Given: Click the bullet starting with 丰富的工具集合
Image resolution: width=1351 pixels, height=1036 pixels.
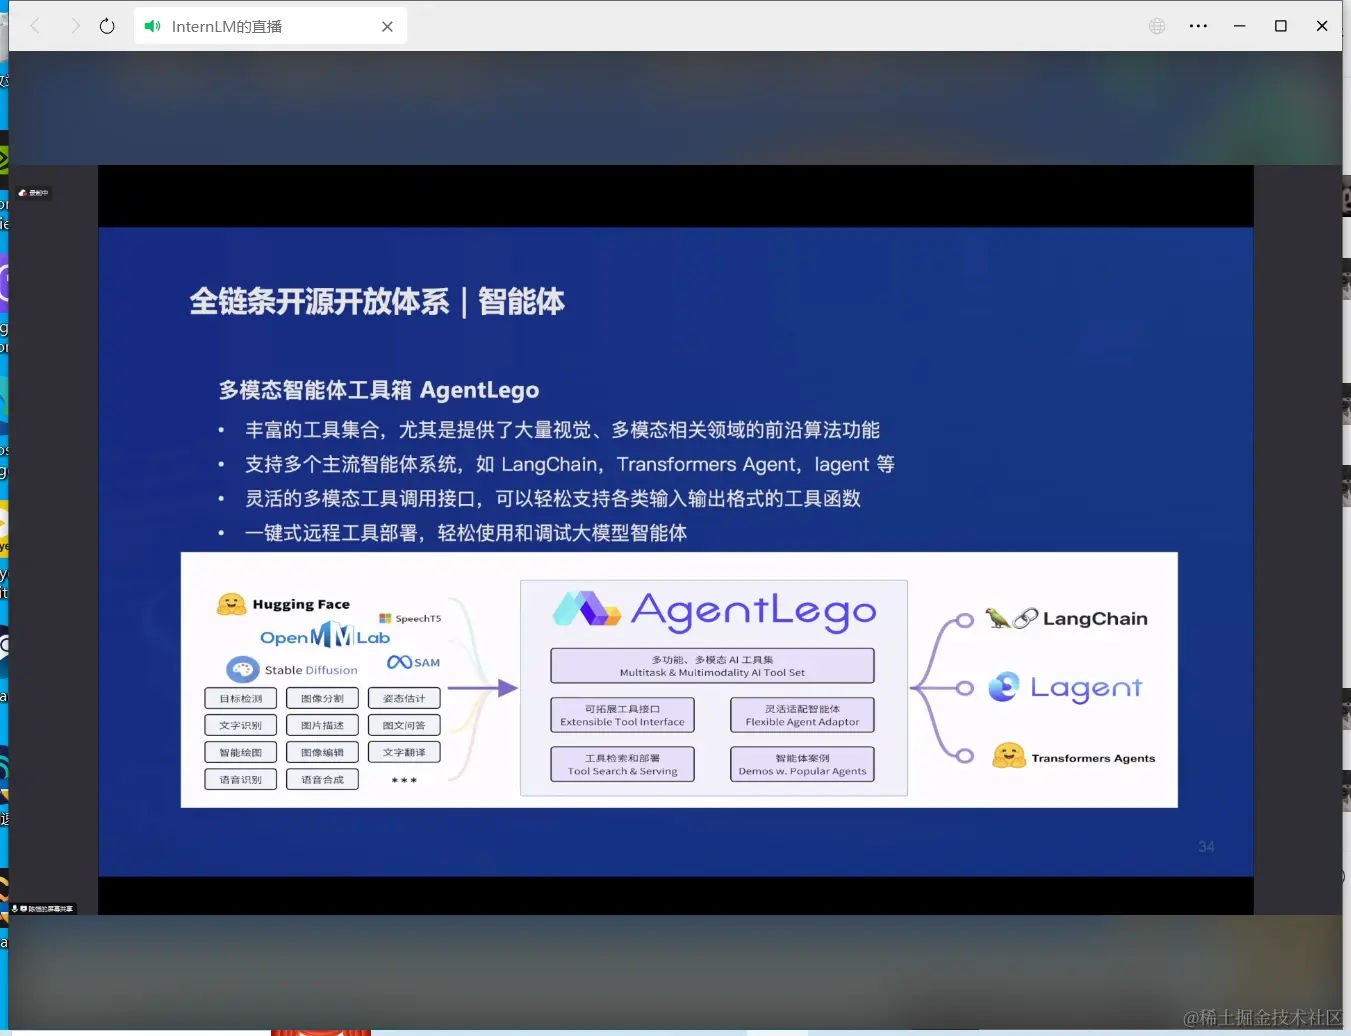Looking at the screenshot, I should tap(562, 430).
